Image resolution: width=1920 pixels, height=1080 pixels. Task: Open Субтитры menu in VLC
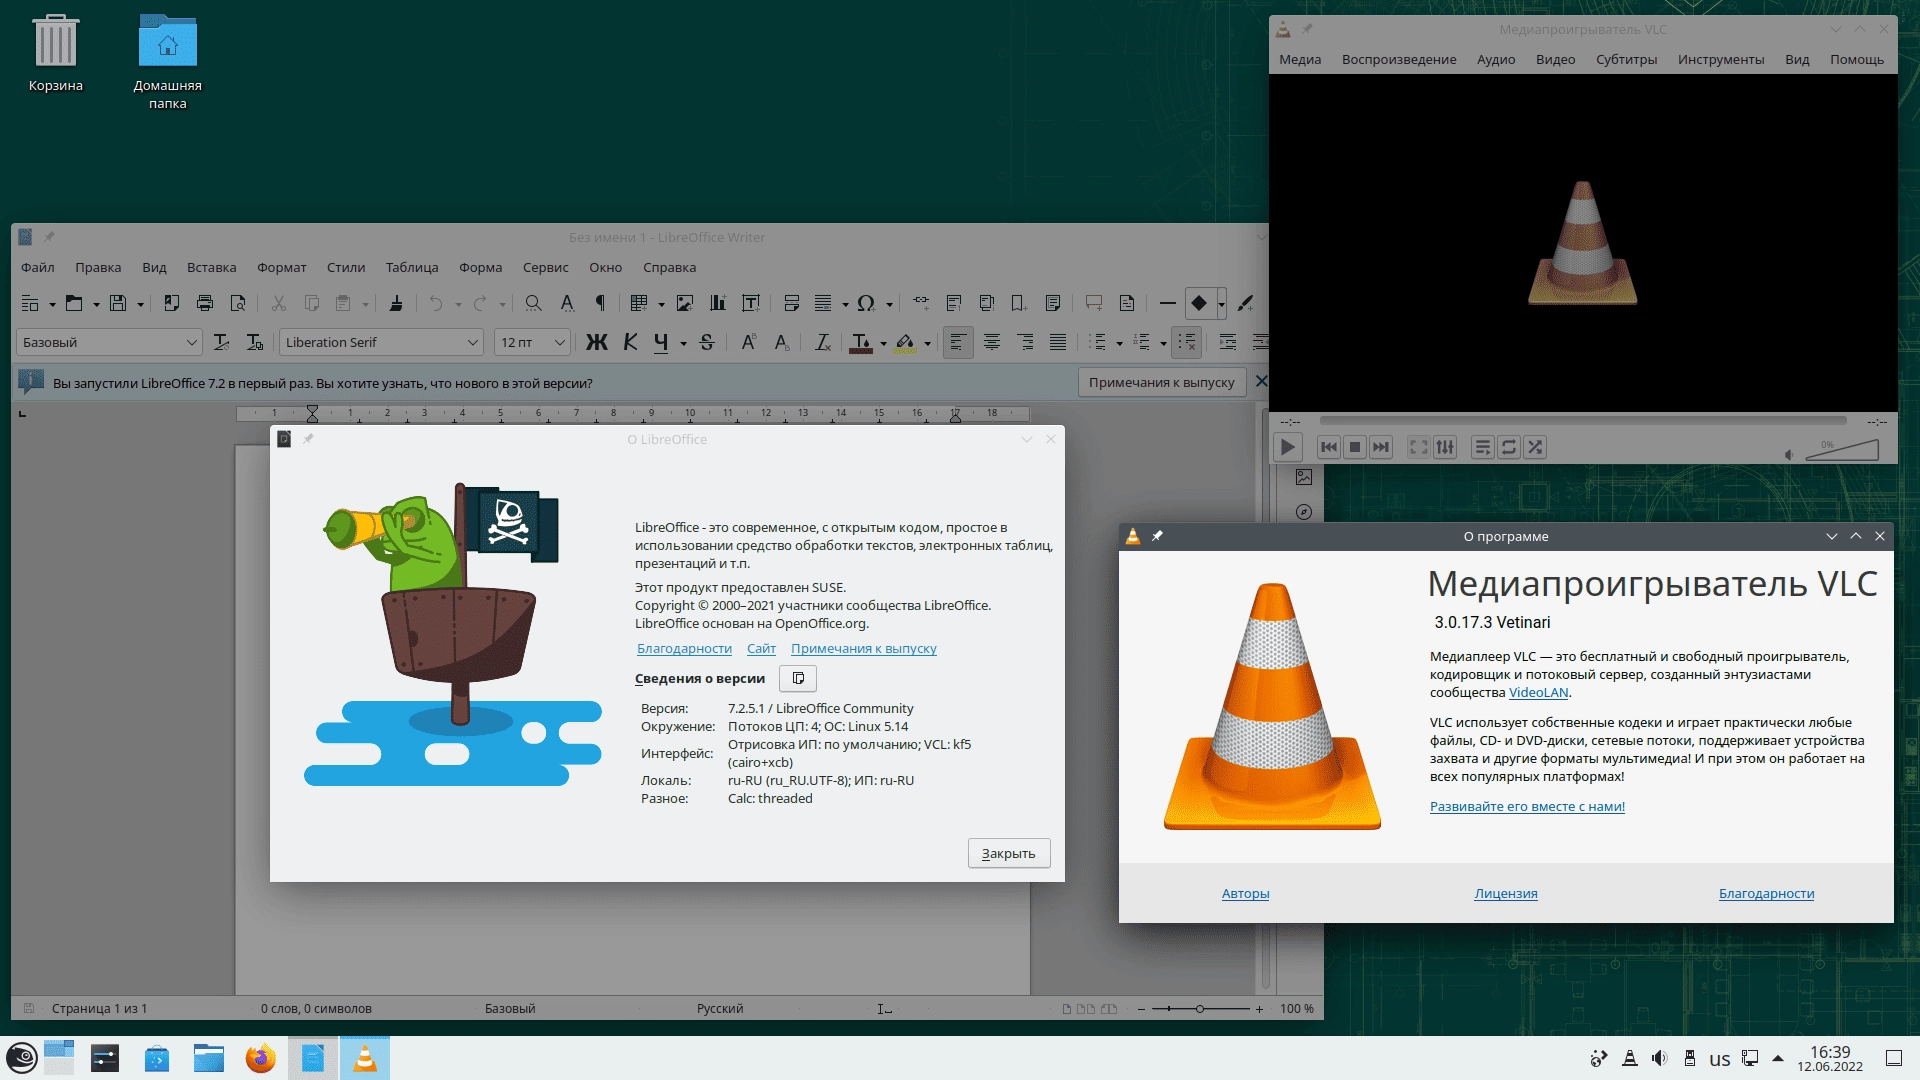(1626, 59)
